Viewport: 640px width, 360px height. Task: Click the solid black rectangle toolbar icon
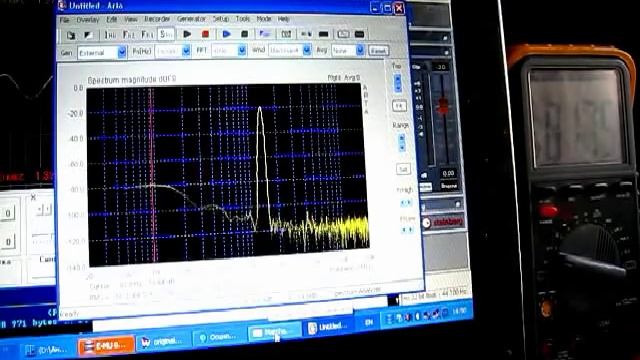coord(324,34)
